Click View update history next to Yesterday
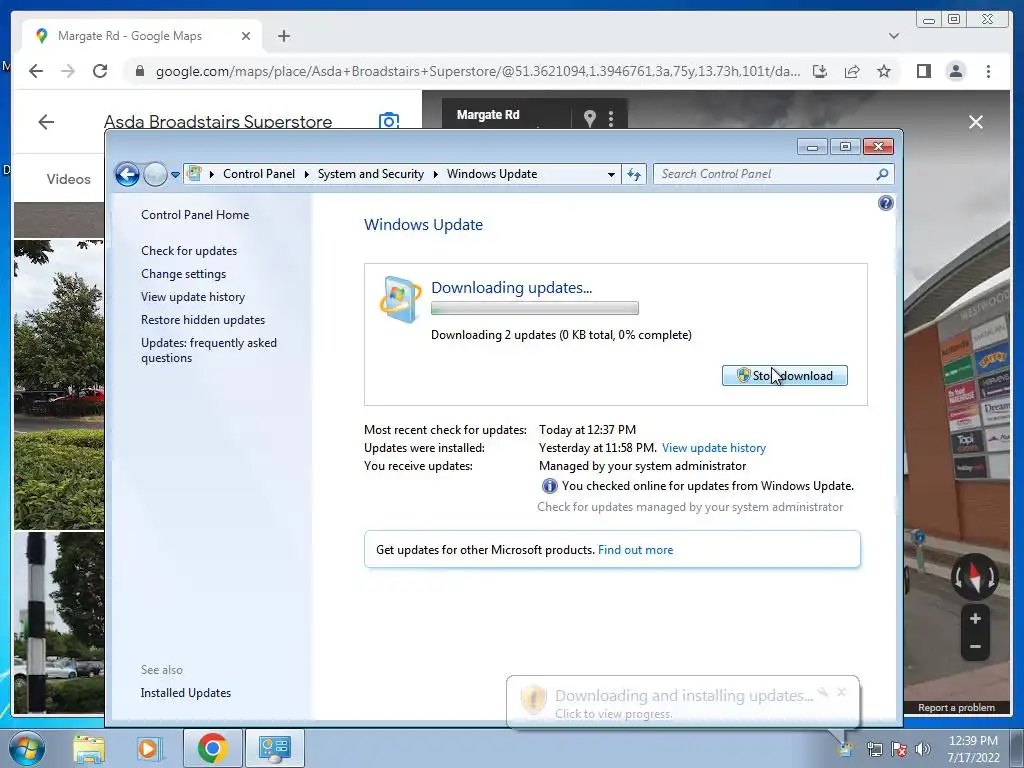 (714, 448)
